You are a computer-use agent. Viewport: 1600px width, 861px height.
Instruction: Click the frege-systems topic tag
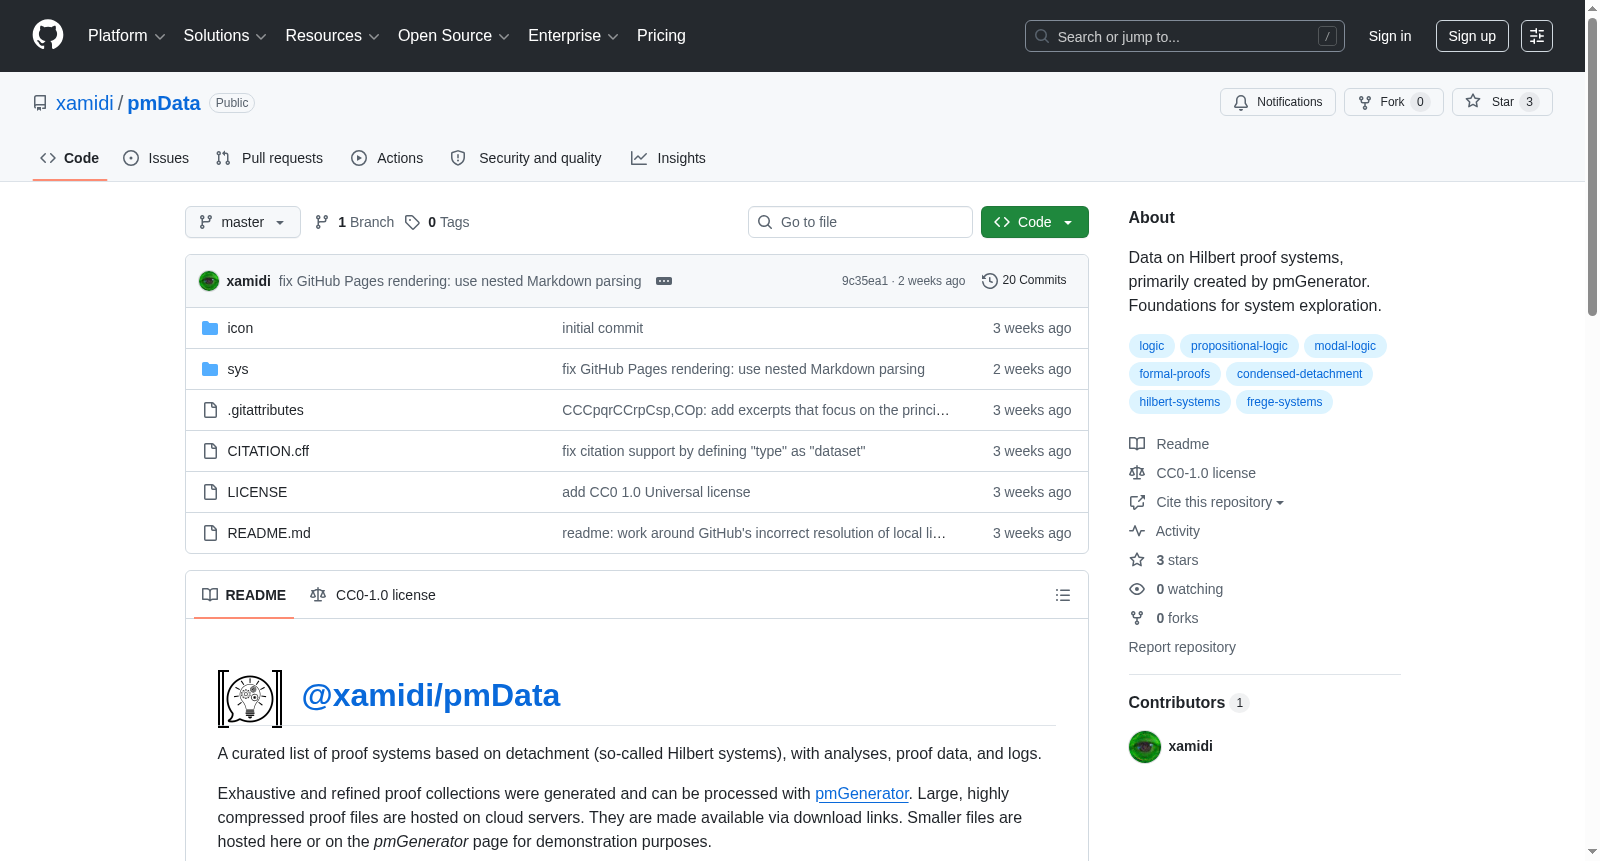click(1284, 402)
